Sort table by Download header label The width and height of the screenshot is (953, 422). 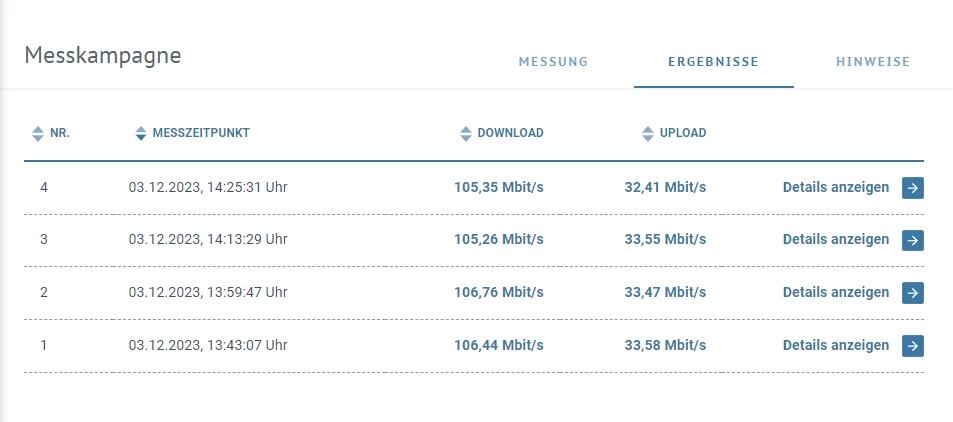click(510, 133)
